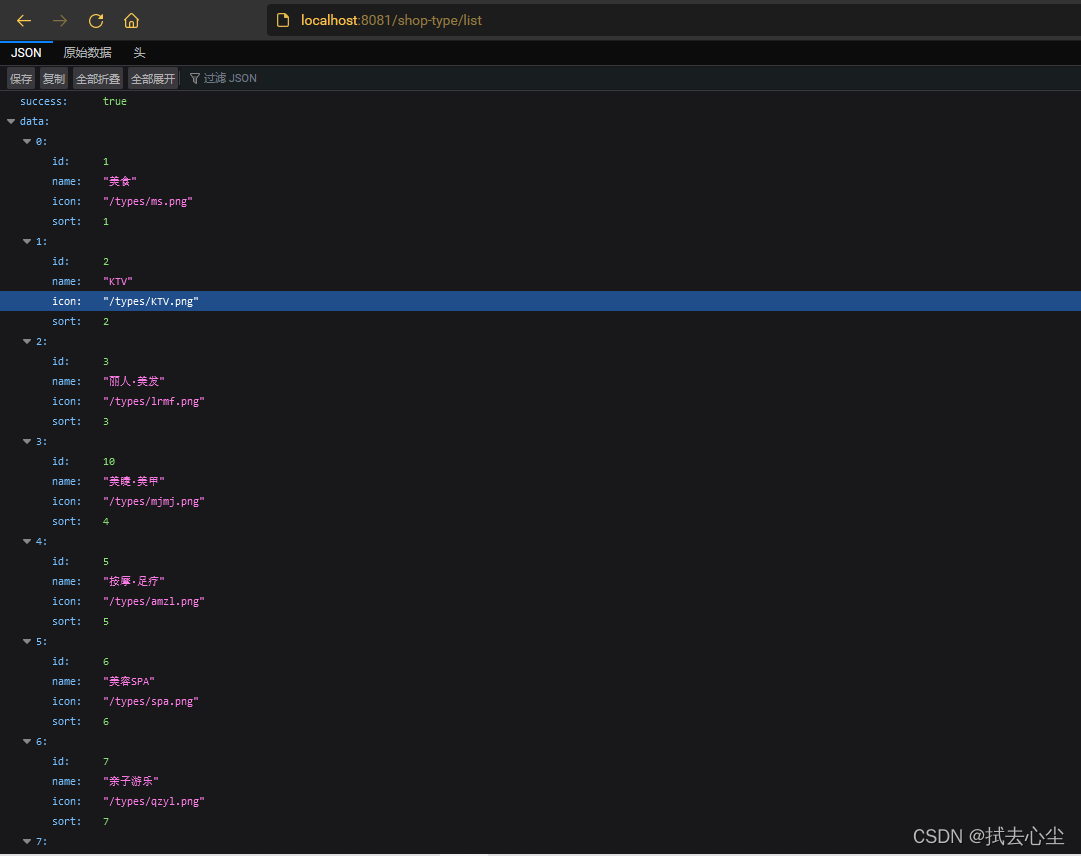The width and height of the screenshot is (1081, 856).
Task: Collapse array item 7
Action: pyautogui.click(x=27, y=842)
